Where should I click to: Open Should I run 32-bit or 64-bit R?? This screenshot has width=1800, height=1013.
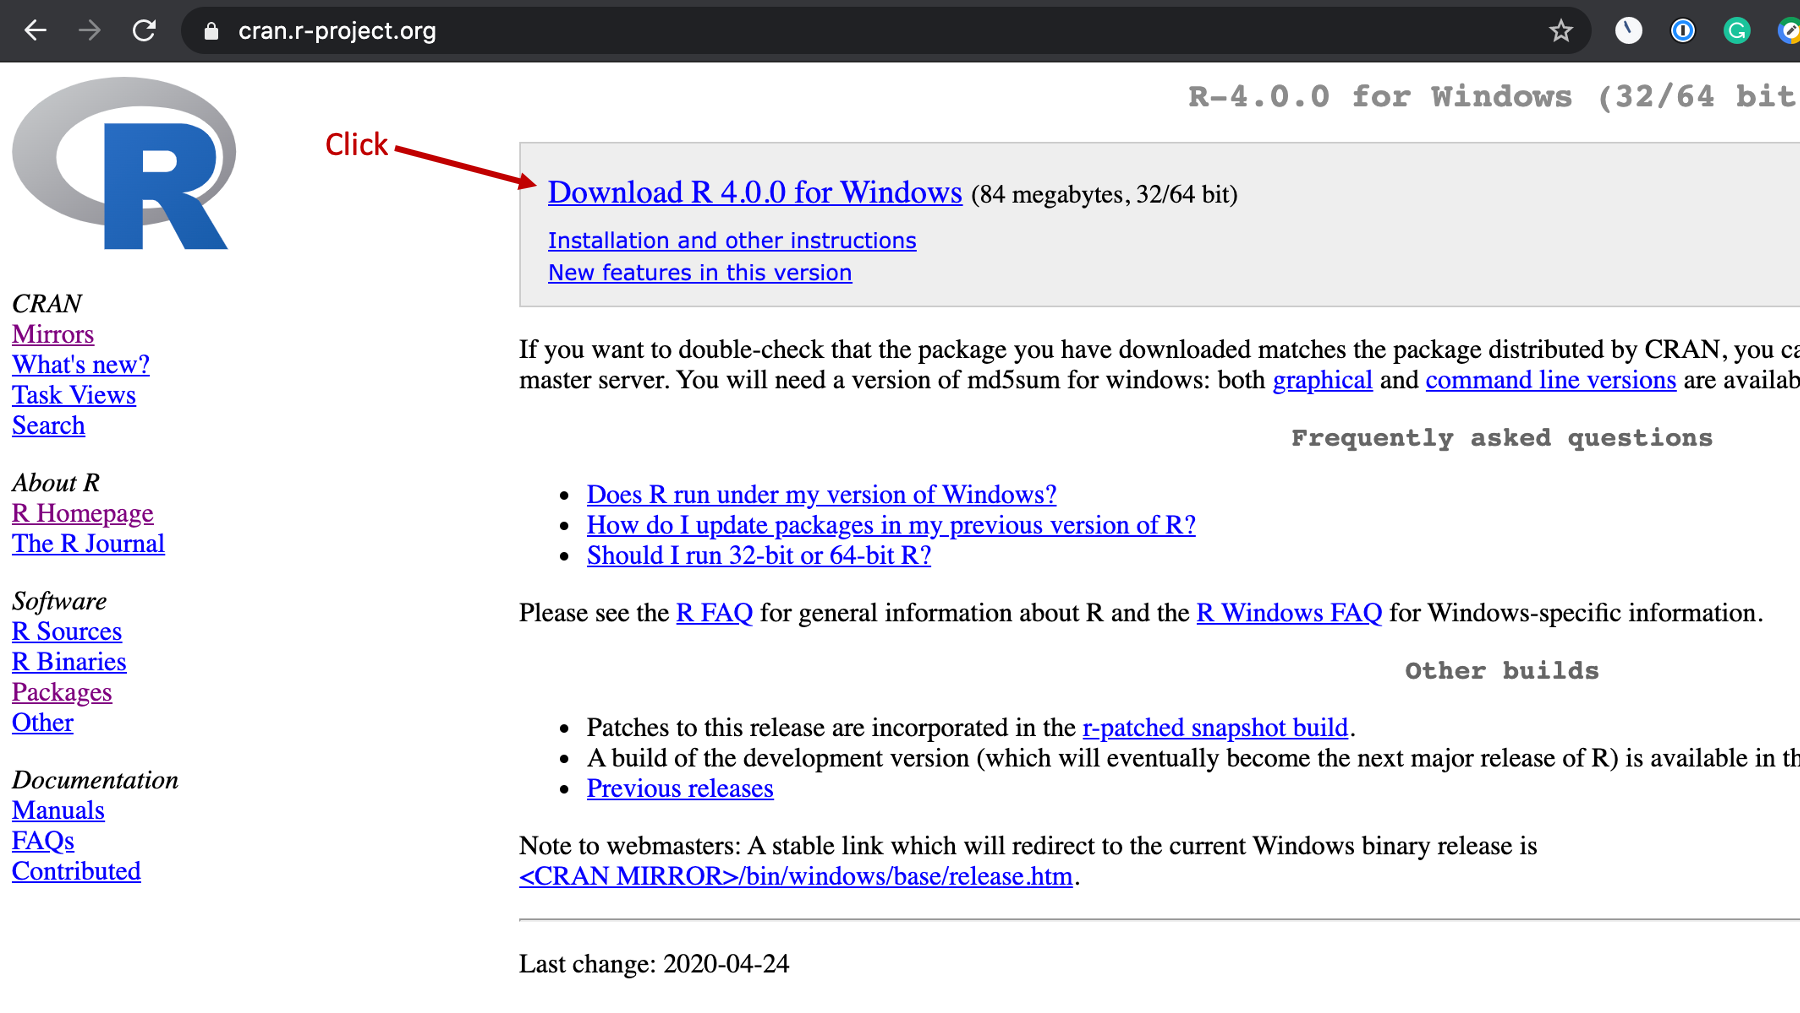(759, 555)
